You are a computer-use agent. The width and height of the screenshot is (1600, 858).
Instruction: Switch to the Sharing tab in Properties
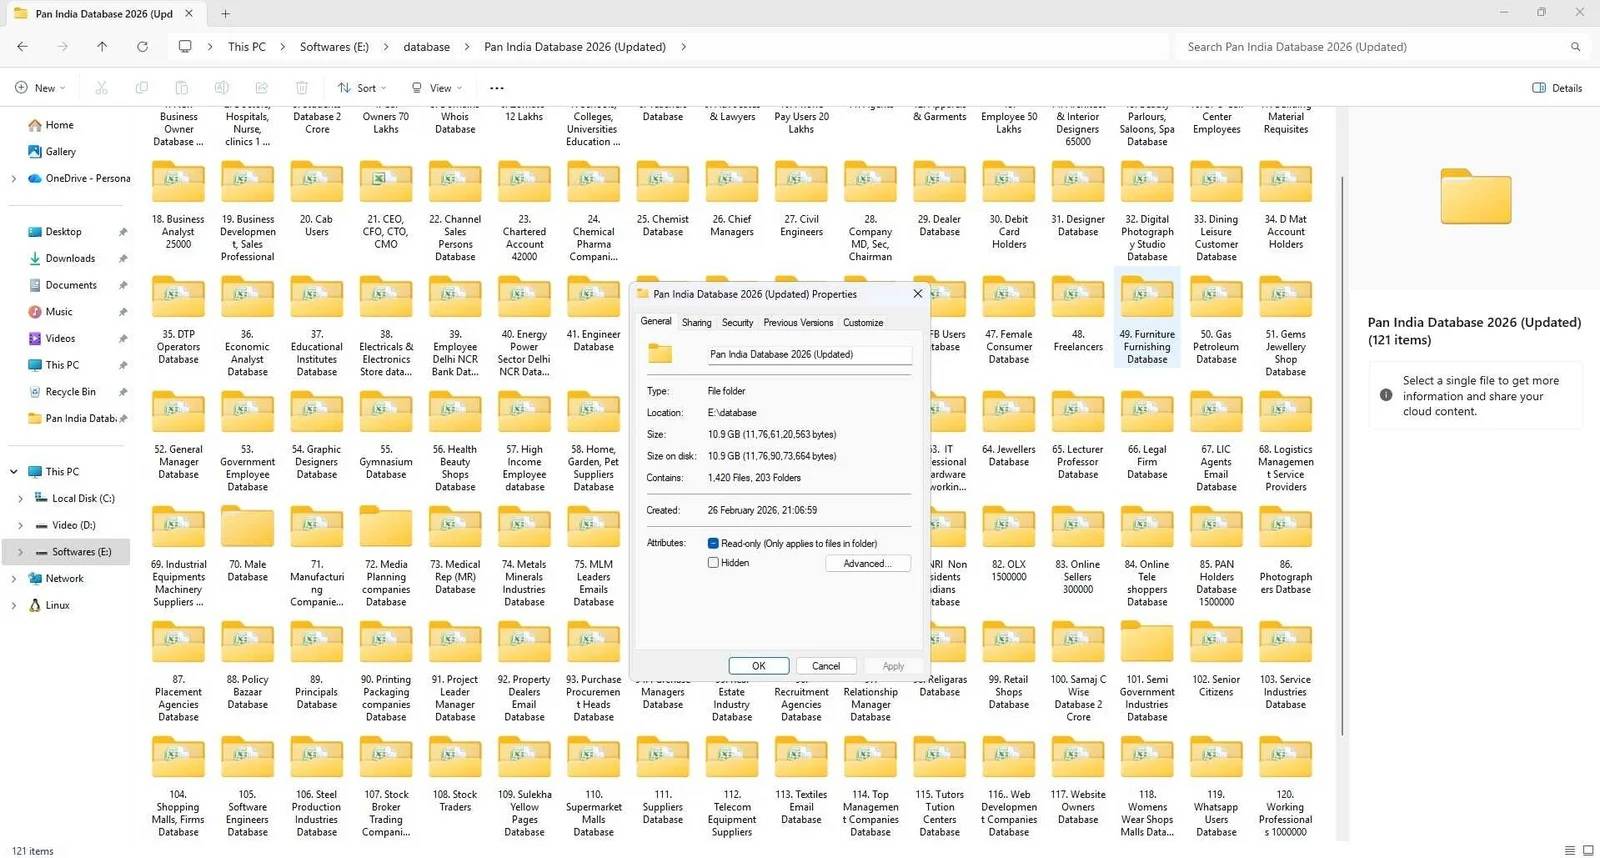coord(696,323)
